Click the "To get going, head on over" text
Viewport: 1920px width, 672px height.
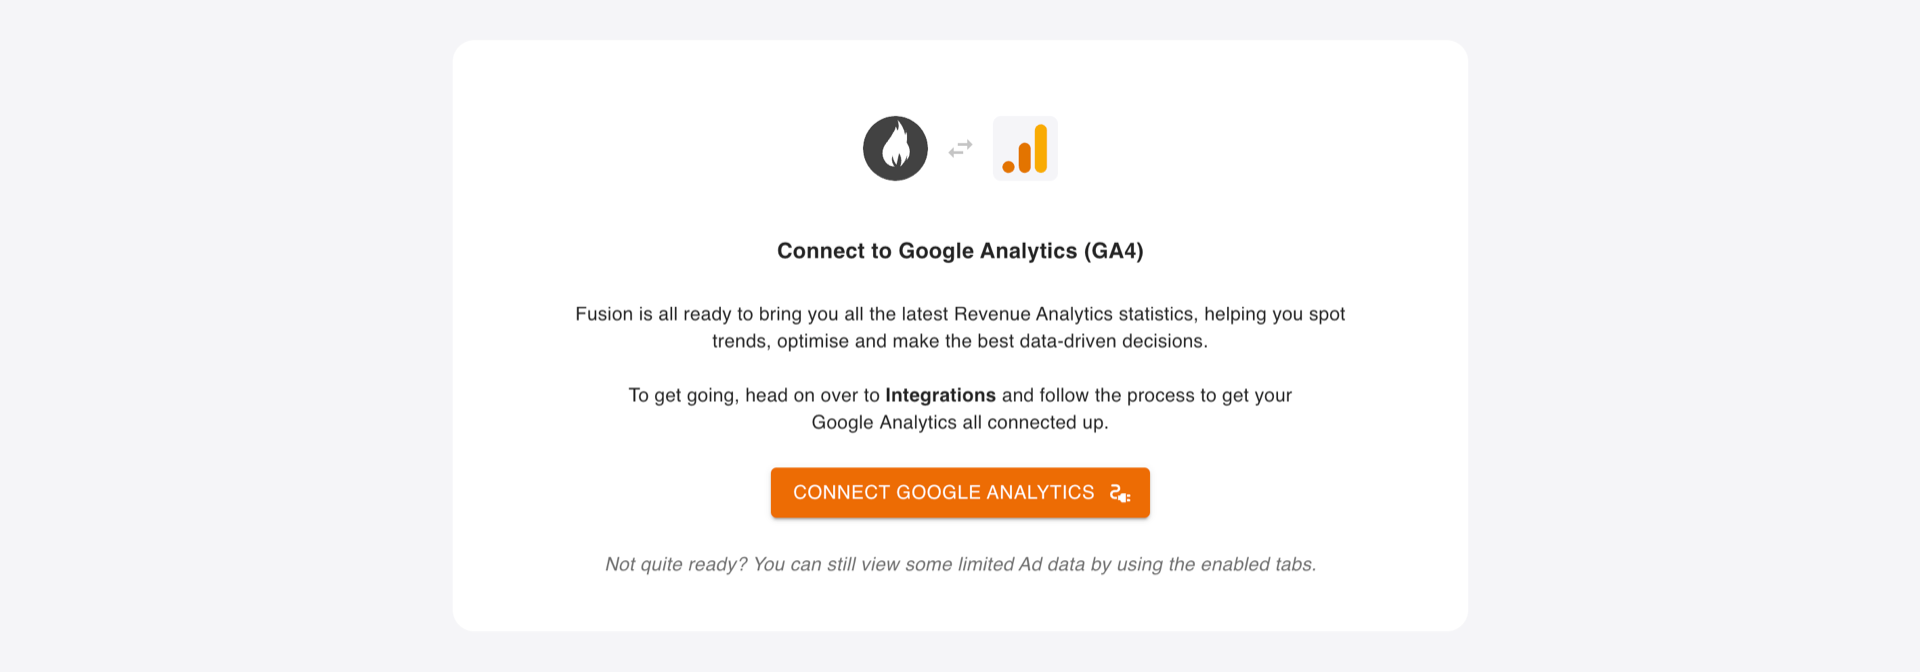[754, 395]
